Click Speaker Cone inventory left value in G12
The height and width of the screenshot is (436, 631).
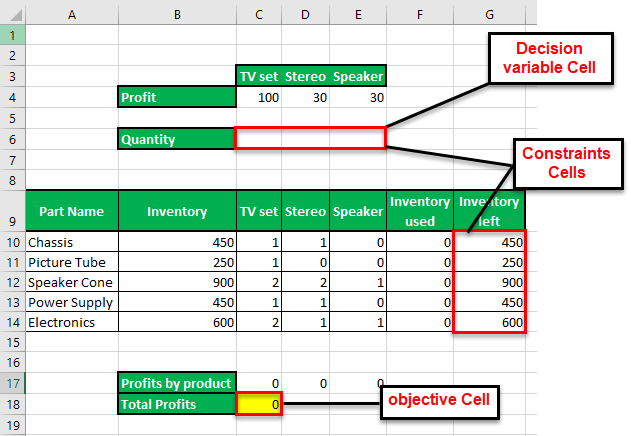[489, 282]
